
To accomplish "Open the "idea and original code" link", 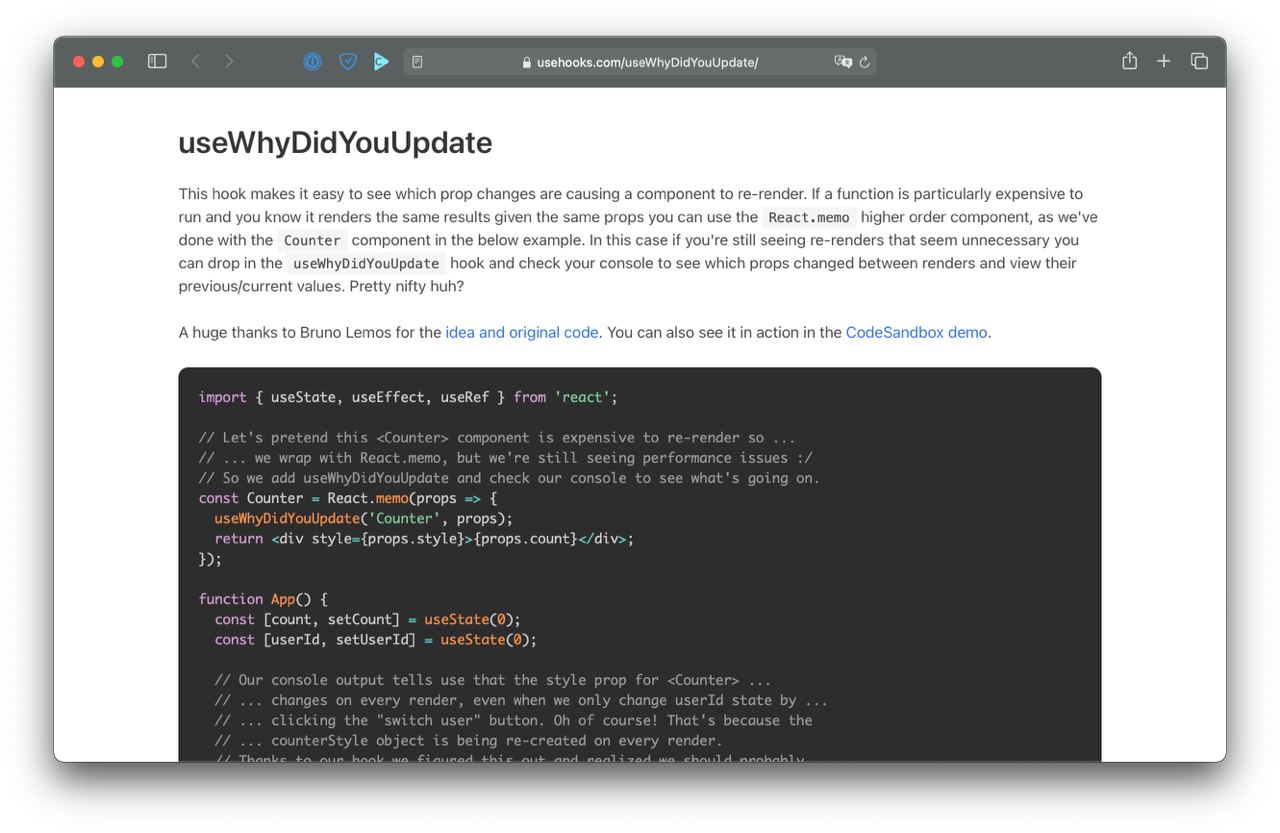I will (522, 332).
